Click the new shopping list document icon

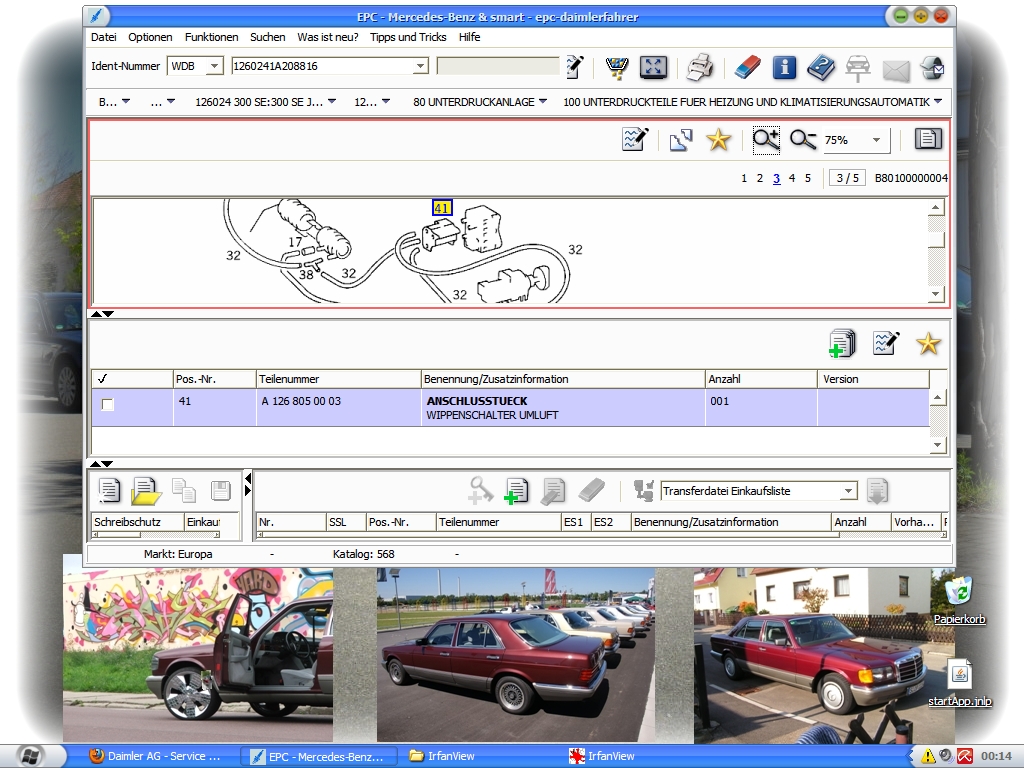109,490
